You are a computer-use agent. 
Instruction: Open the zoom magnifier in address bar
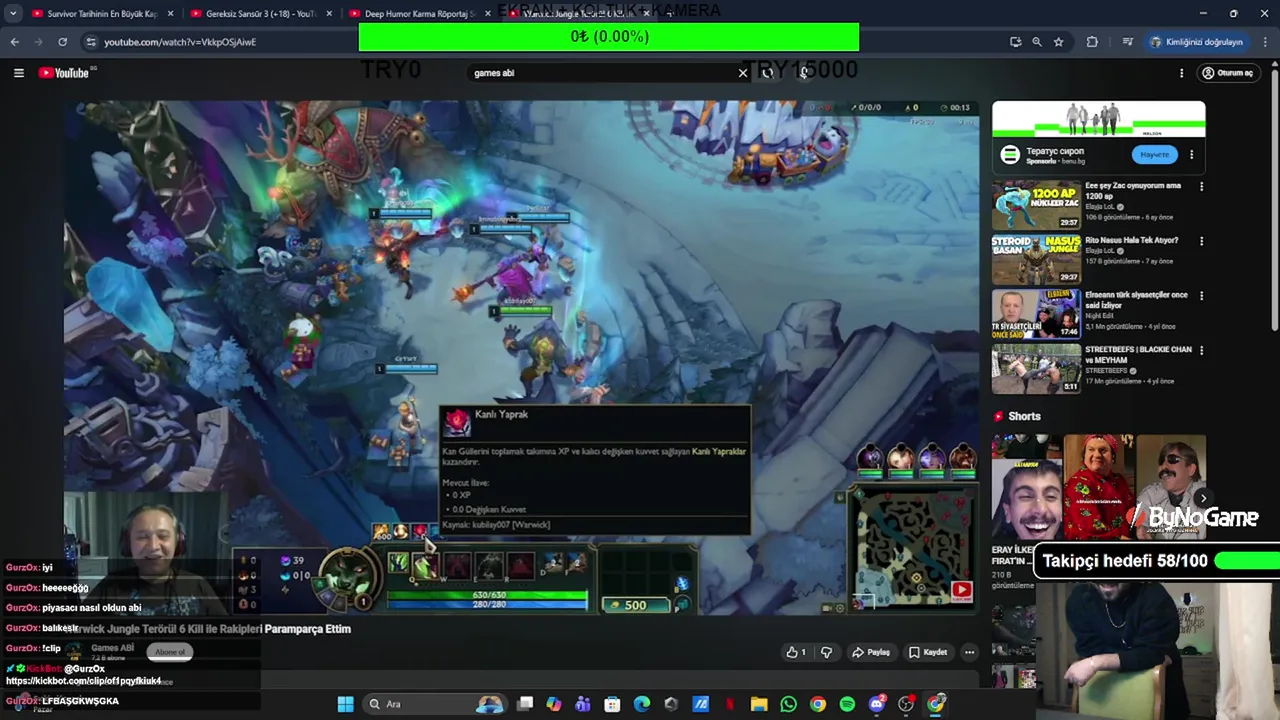point(1037,42)
